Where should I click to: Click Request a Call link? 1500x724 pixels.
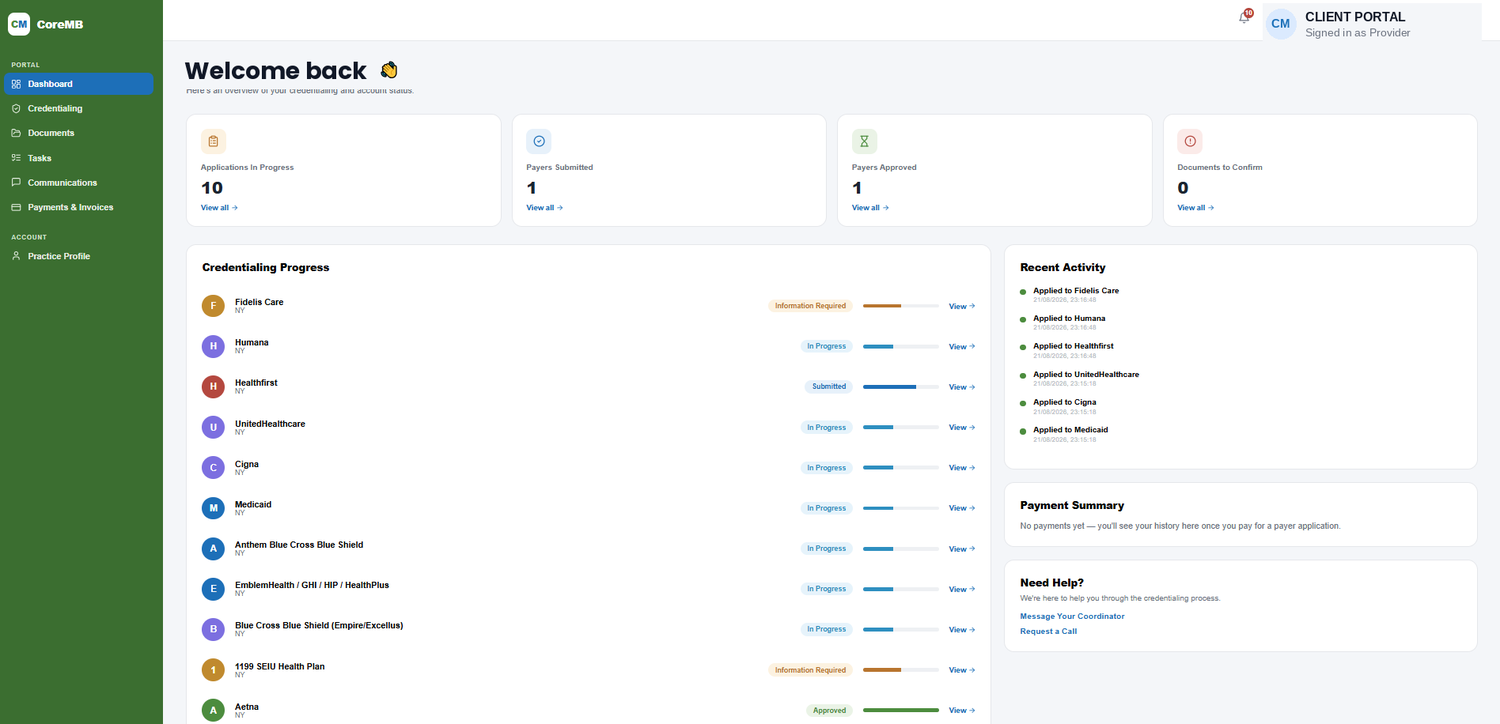click(x=1048, y=631)
